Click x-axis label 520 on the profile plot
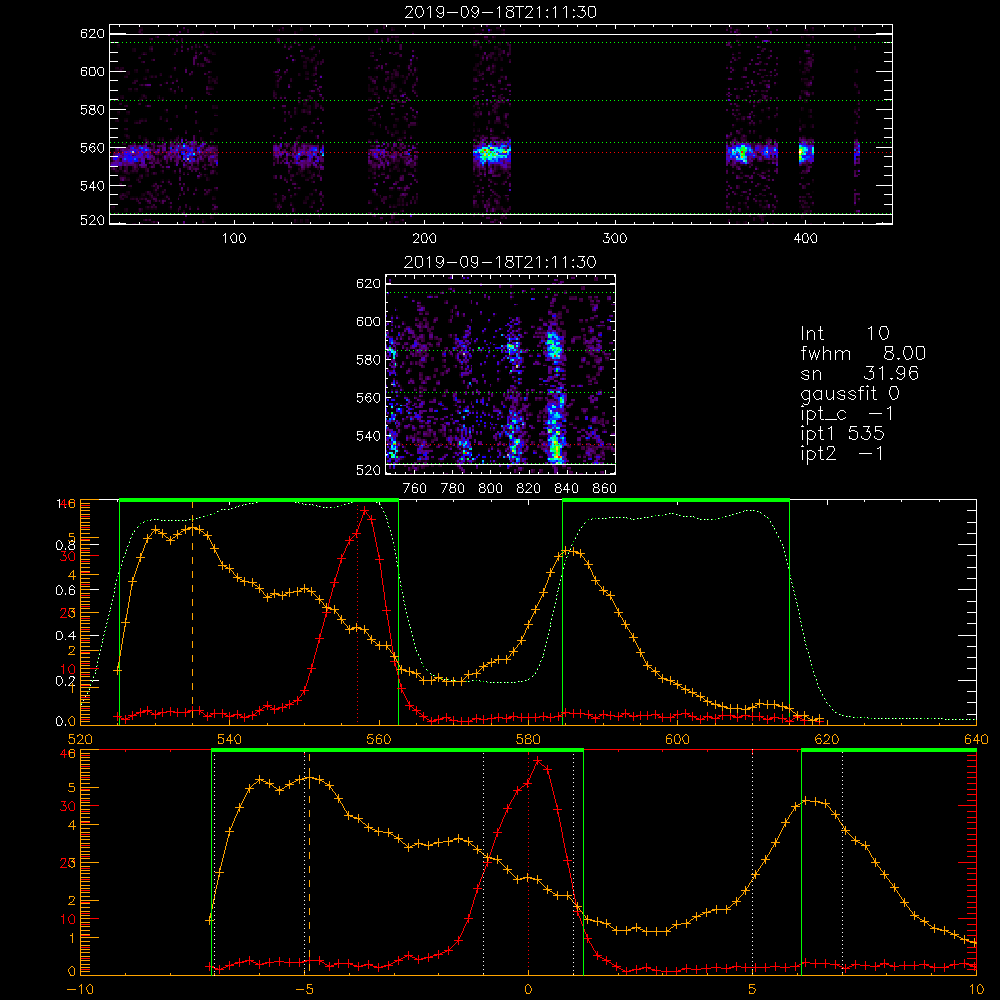1000x1000 pixels. tap(80, 740)
